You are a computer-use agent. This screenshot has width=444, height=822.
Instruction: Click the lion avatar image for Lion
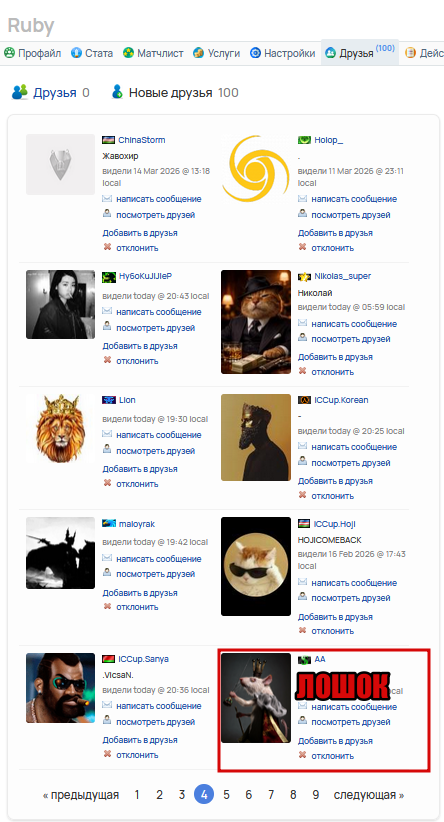[x=61, y=428]
